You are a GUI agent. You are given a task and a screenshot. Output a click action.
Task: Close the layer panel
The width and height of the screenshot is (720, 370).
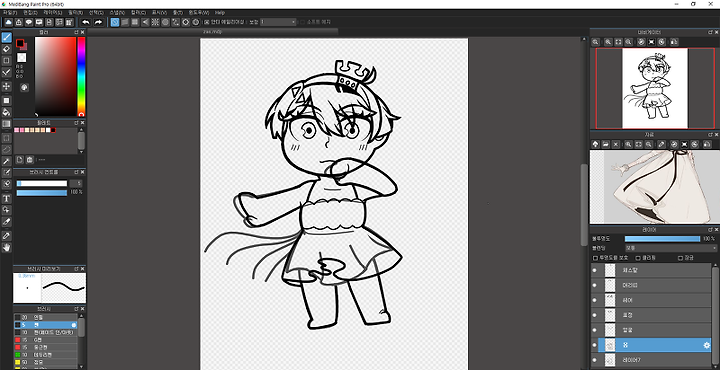tap(716, 229)
